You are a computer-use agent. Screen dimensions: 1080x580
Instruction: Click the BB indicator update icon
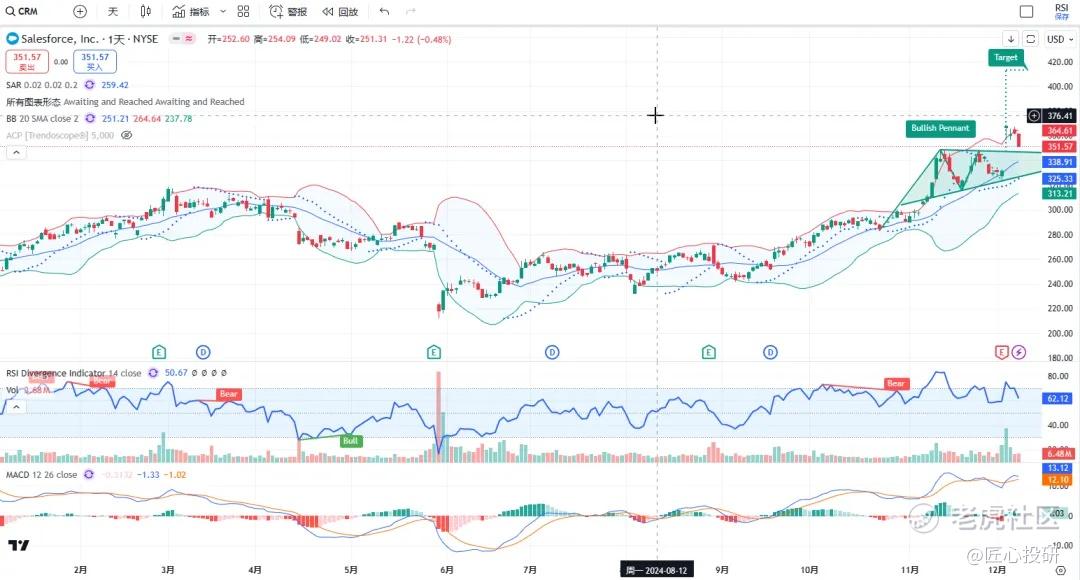point(90,118)
